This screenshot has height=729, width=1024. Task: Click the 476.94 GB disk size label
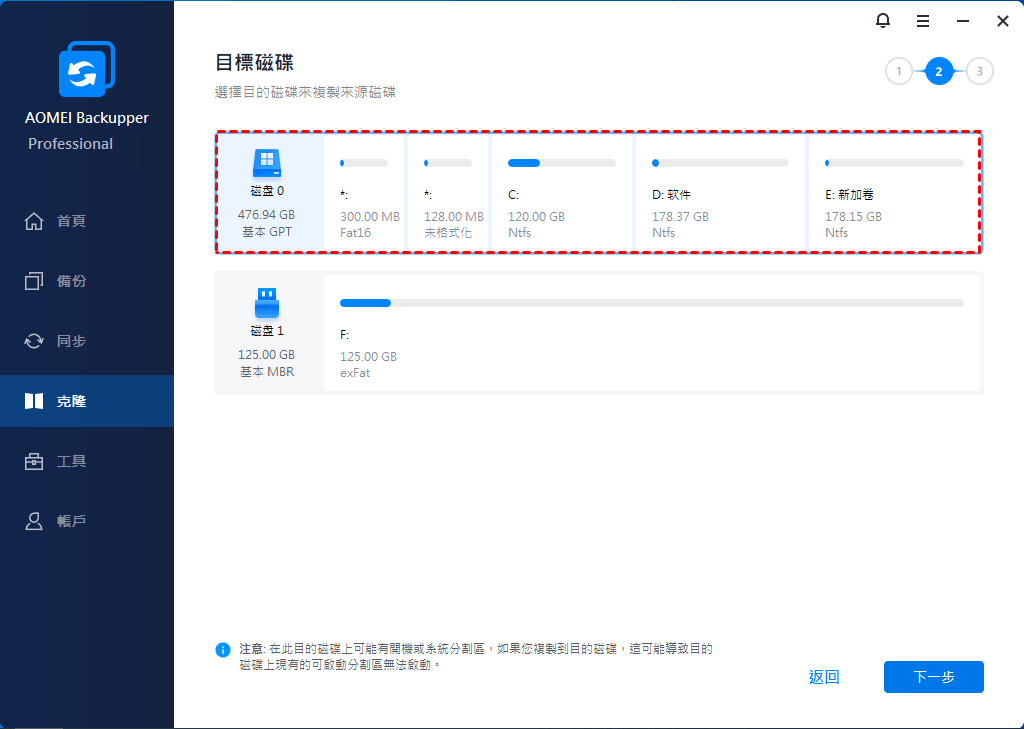coord(266,214)
